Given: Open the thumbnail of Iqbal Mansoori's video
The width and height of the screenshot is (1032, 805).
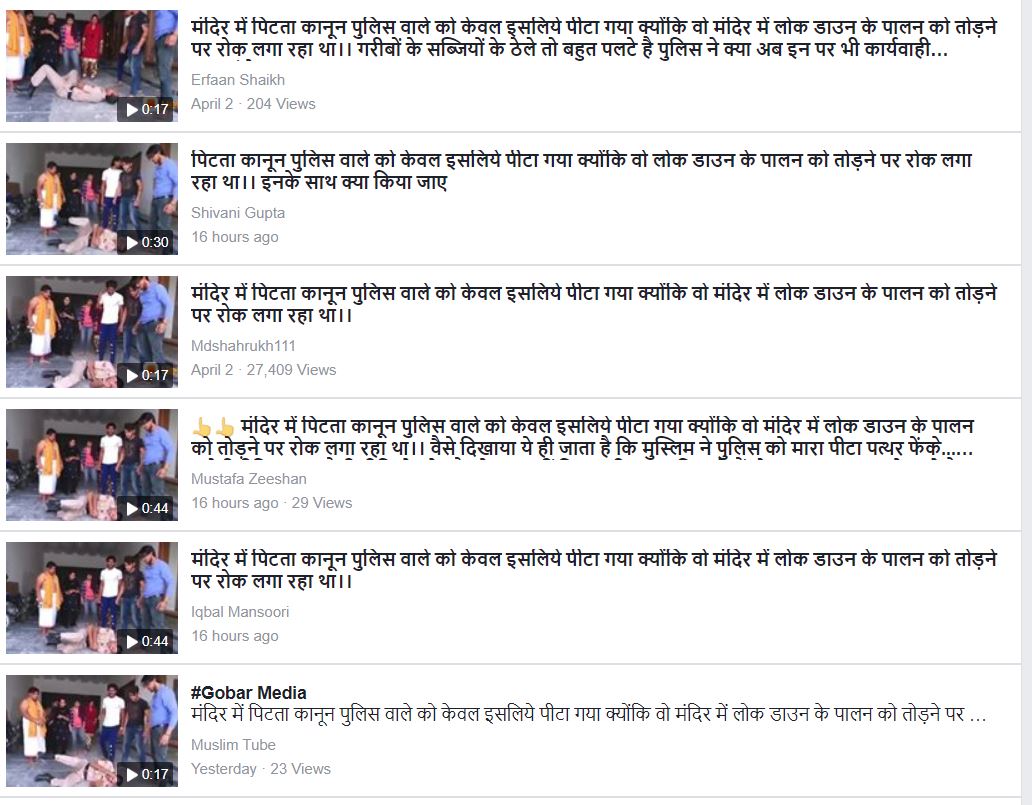Looking at the screenshot, I should (x=92, y=598).
